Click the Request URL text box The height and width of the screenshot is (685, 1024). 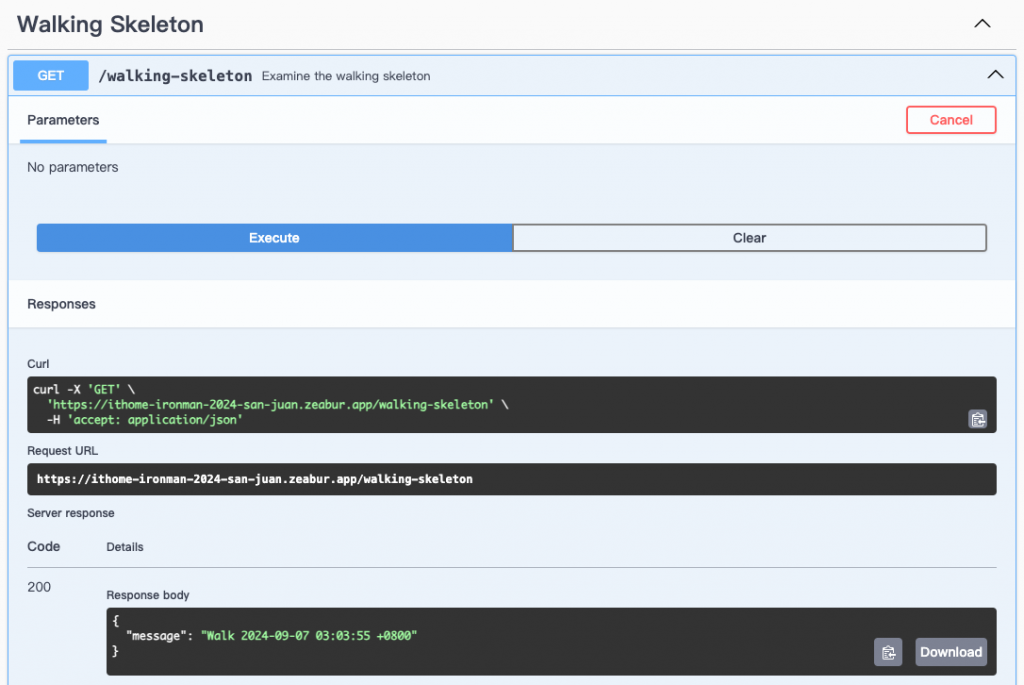[511, 479]
